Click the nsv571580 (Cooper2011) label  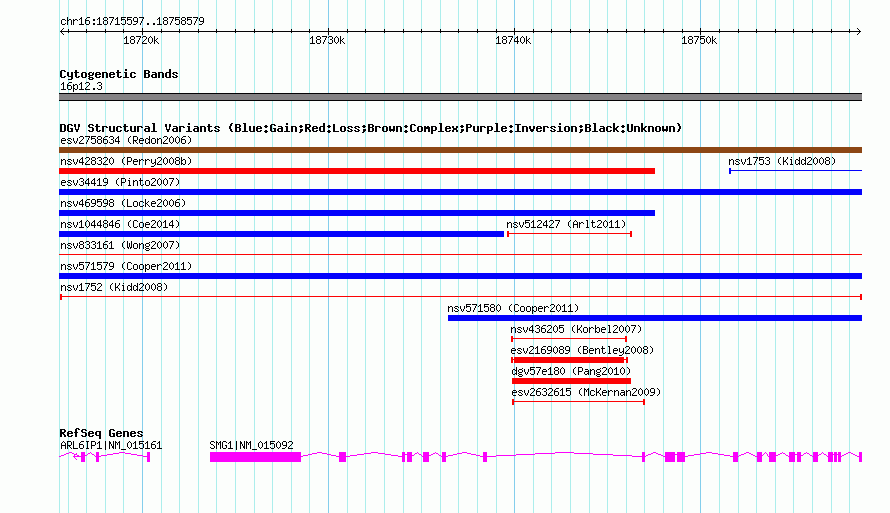(x=513, y=308)
